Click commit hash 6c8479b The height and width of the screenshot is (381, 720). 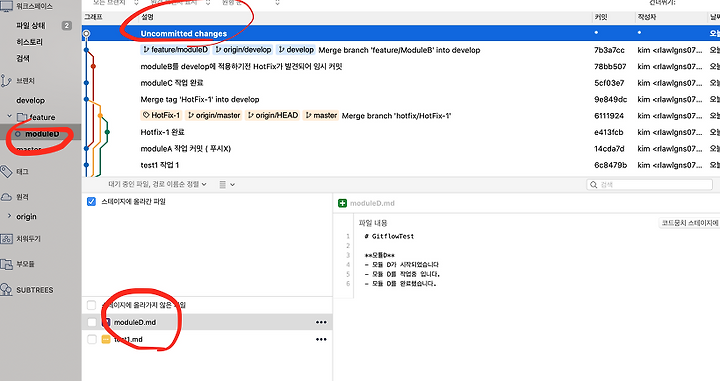tap(611, 165)
